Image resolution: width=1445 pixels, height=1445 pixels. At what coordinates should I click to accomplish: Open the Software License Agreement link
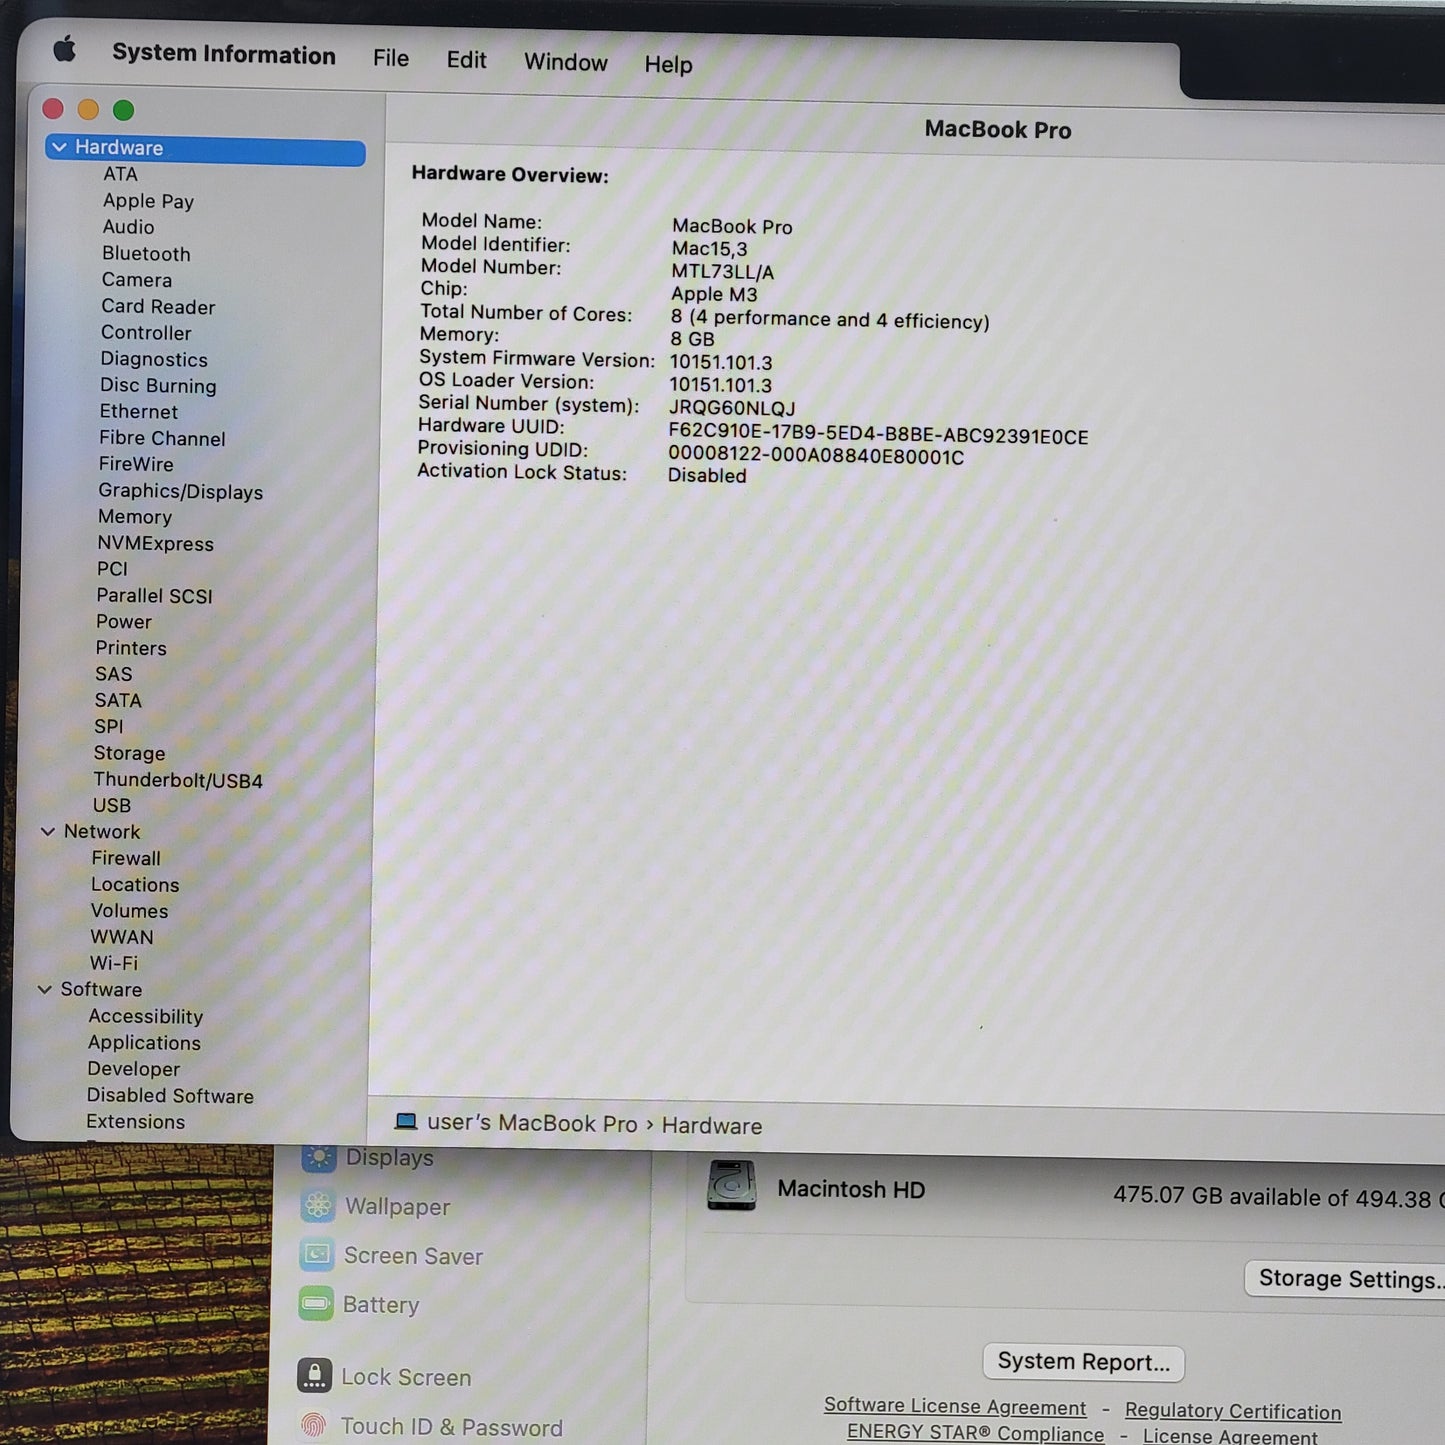[x=954, y=1406]
